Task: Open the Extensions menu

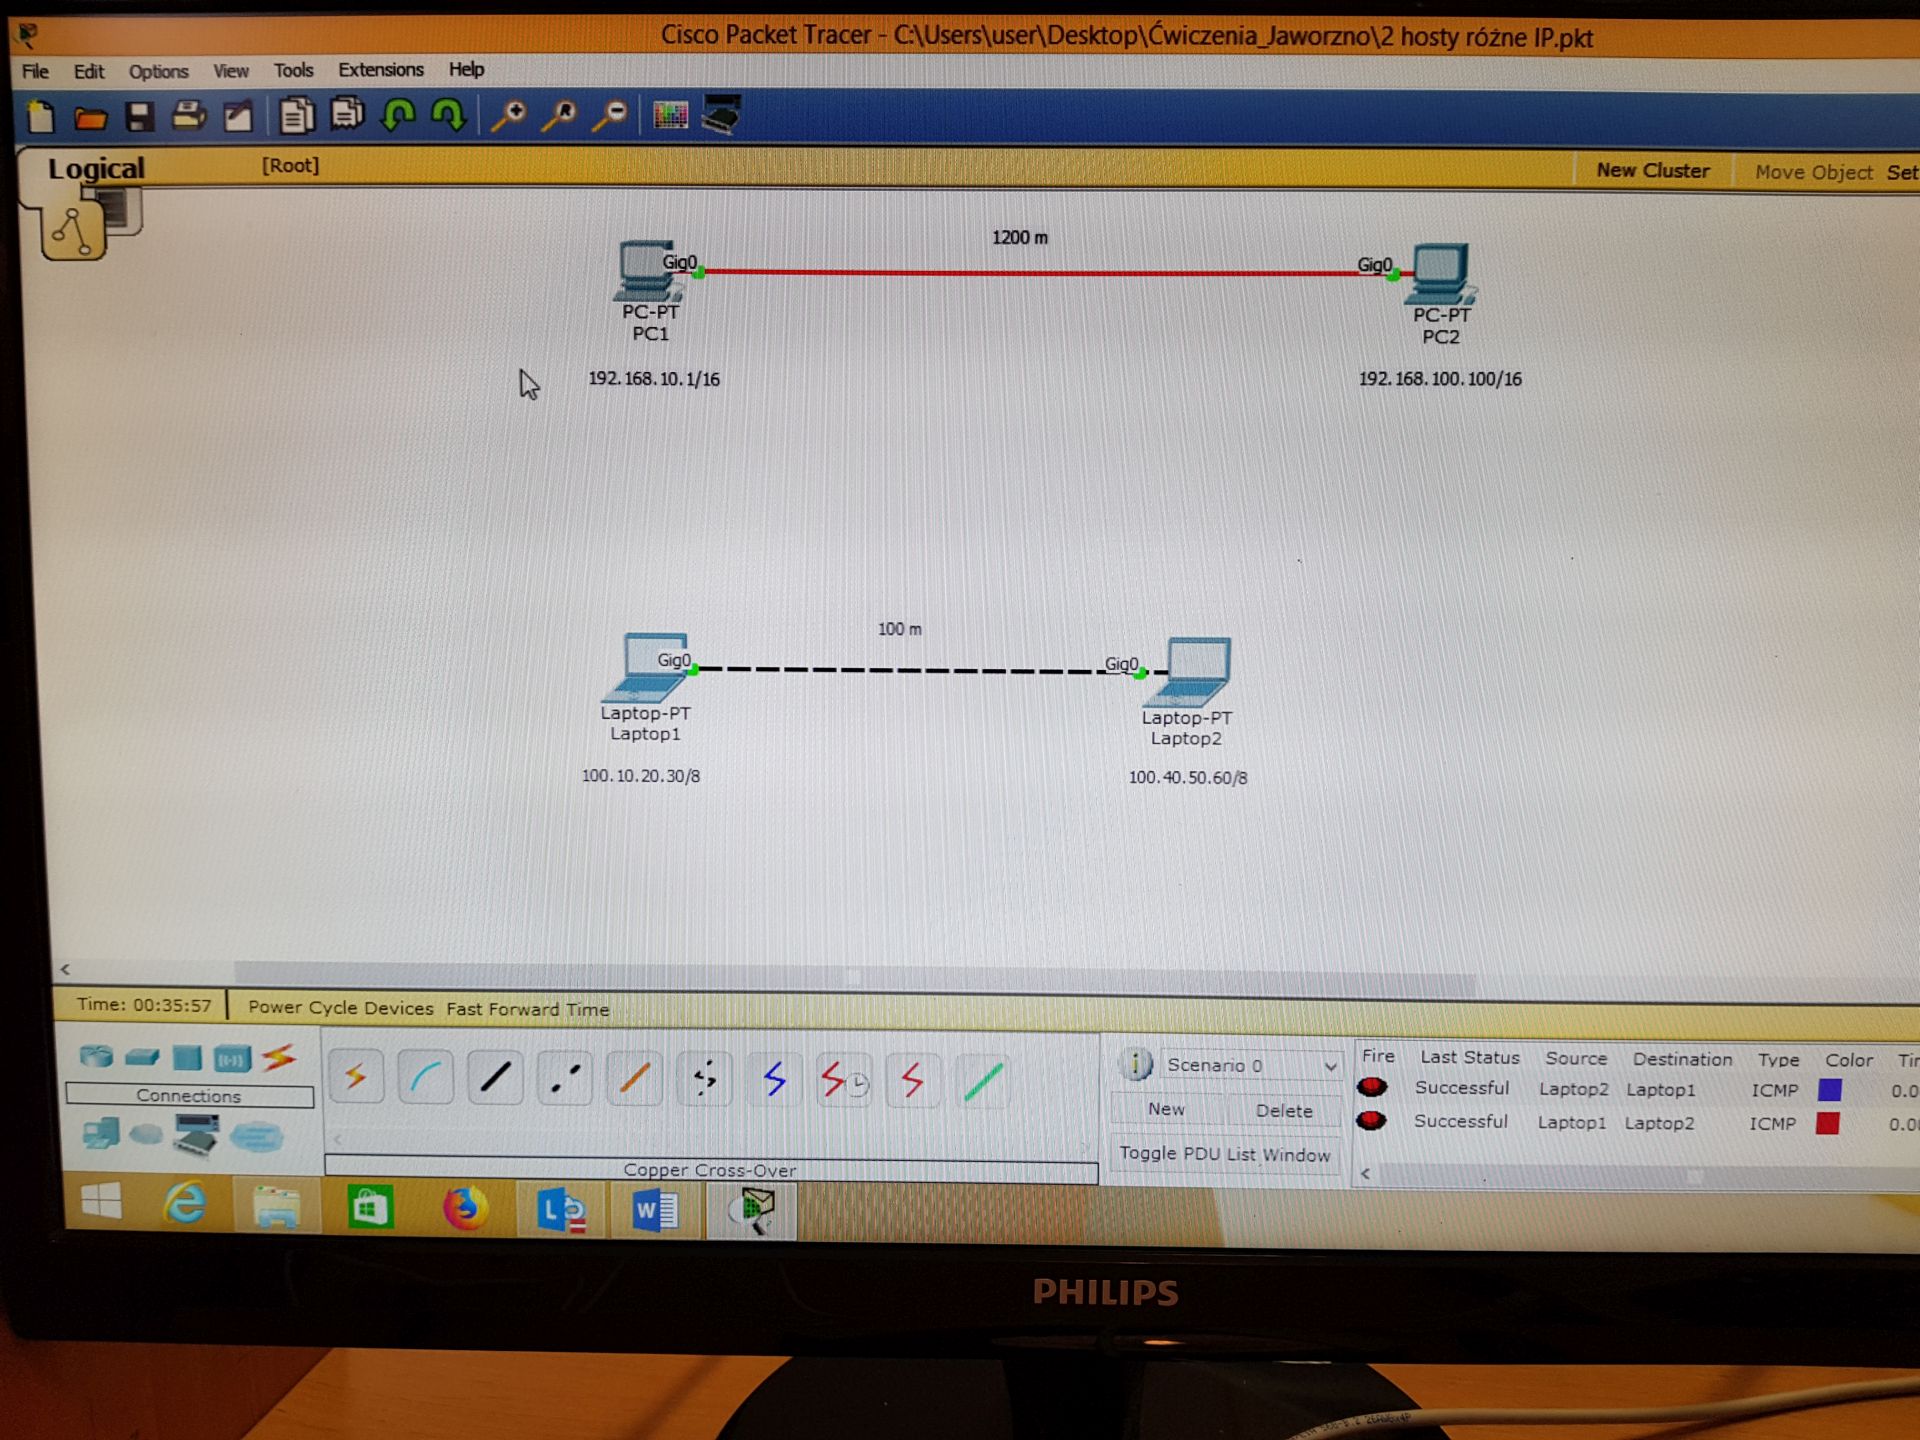Action: 380,70
